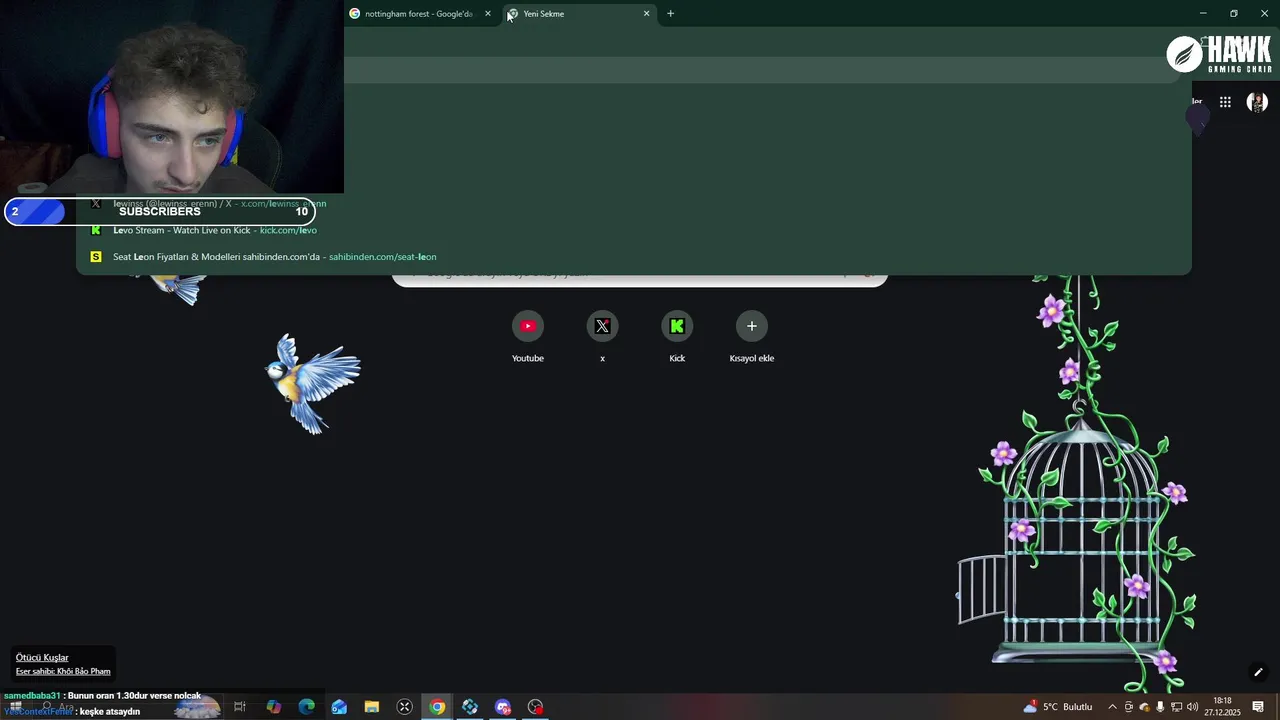Click the Kısayol ekle plus button
This screenshot has width=1280, height=720.
752,326
